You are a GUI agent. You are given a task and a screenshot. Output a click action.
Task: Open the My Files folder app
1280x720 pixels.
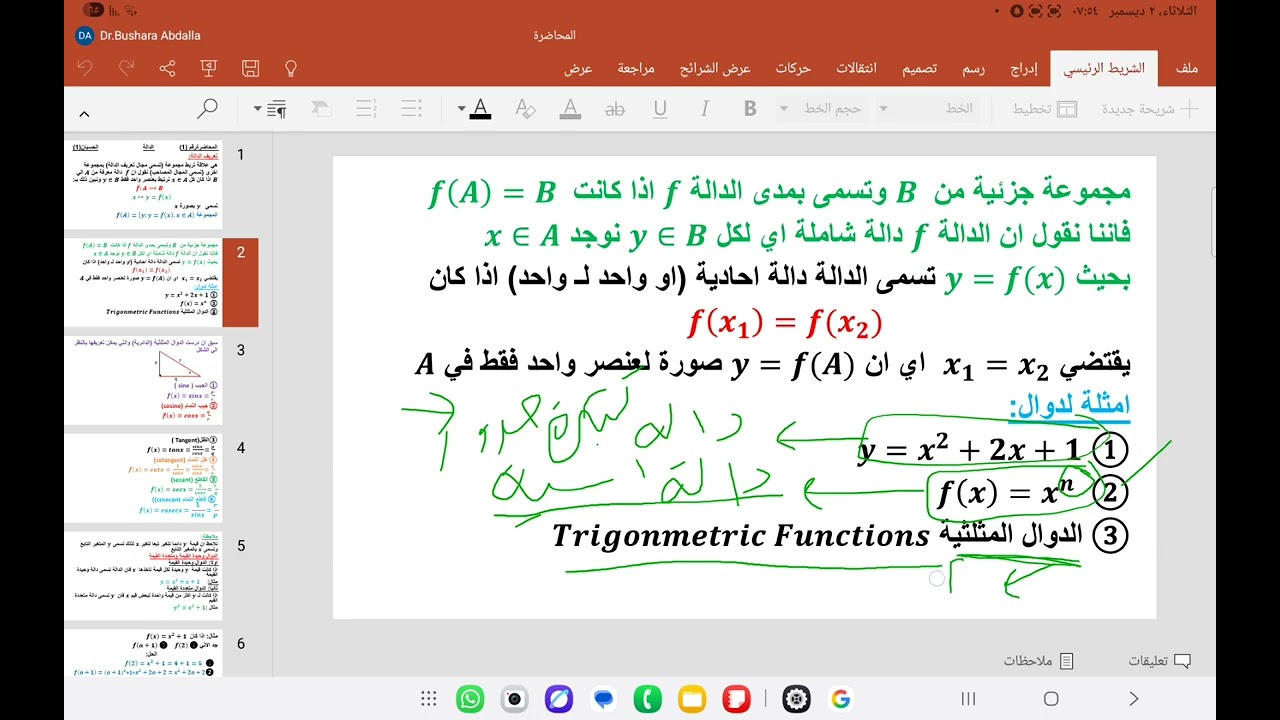coord(692,699)
